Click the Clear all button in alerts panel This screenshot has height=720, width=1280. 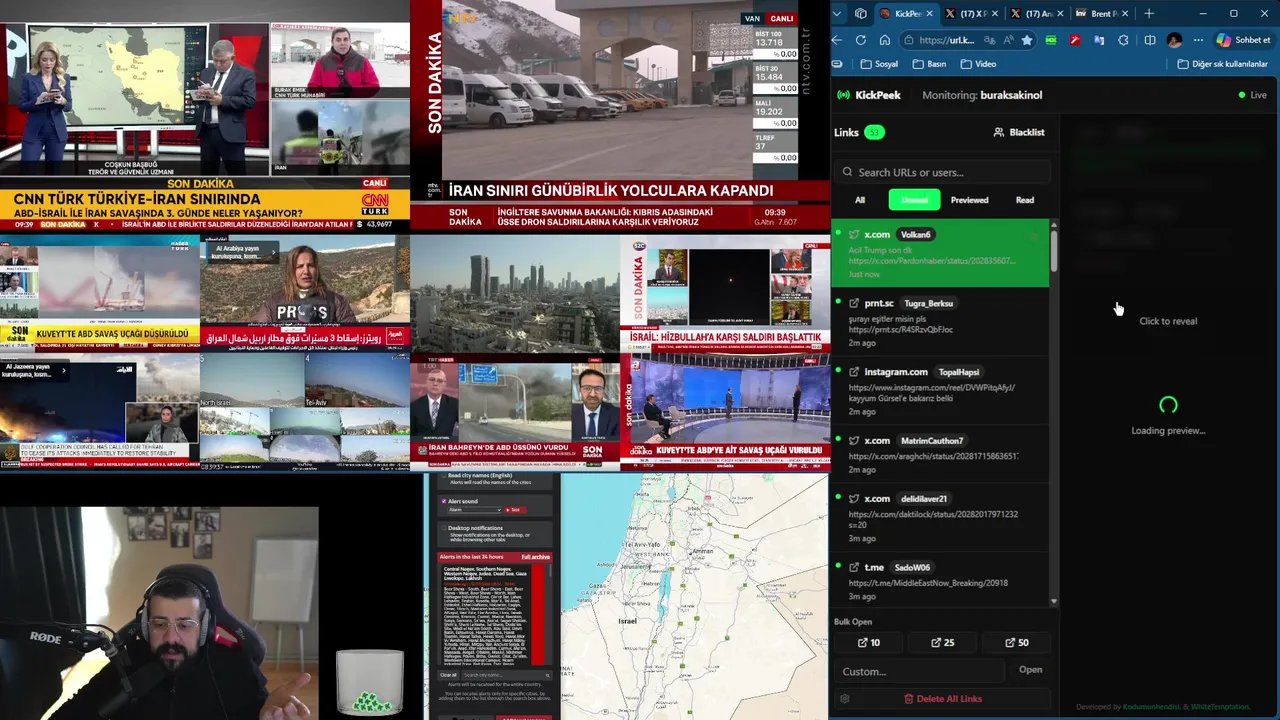[449, 675]
